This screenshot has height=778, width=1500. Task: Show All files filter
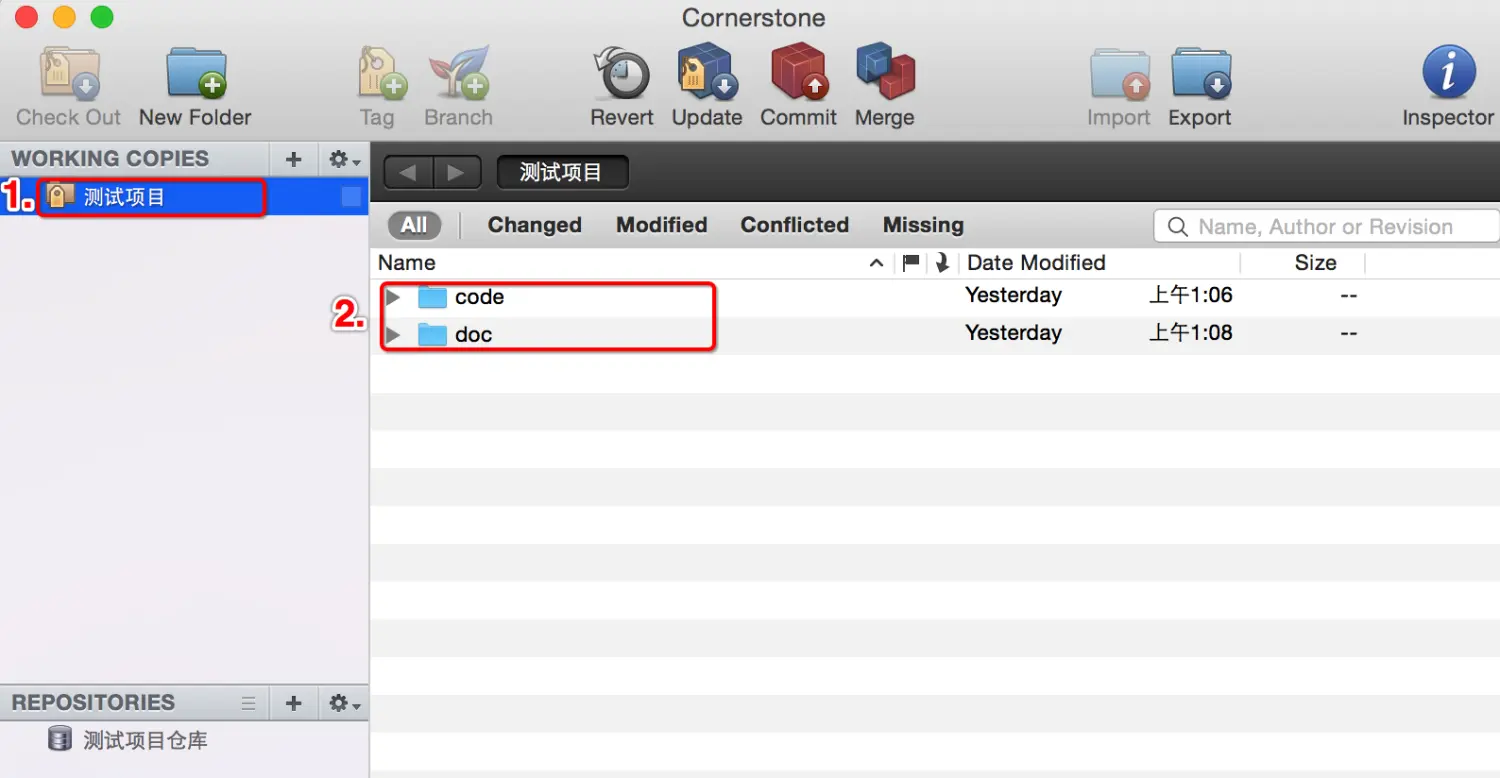[x=414, y=225]
